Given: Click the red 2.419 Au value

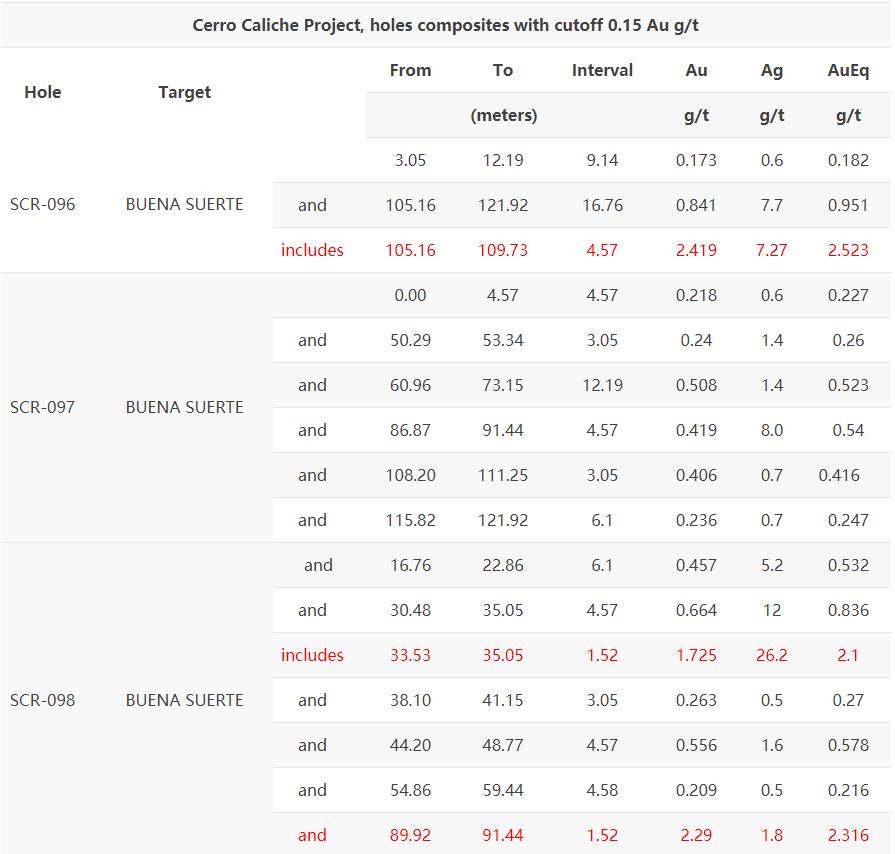Looking at the screenshot, I should (696, 250).
